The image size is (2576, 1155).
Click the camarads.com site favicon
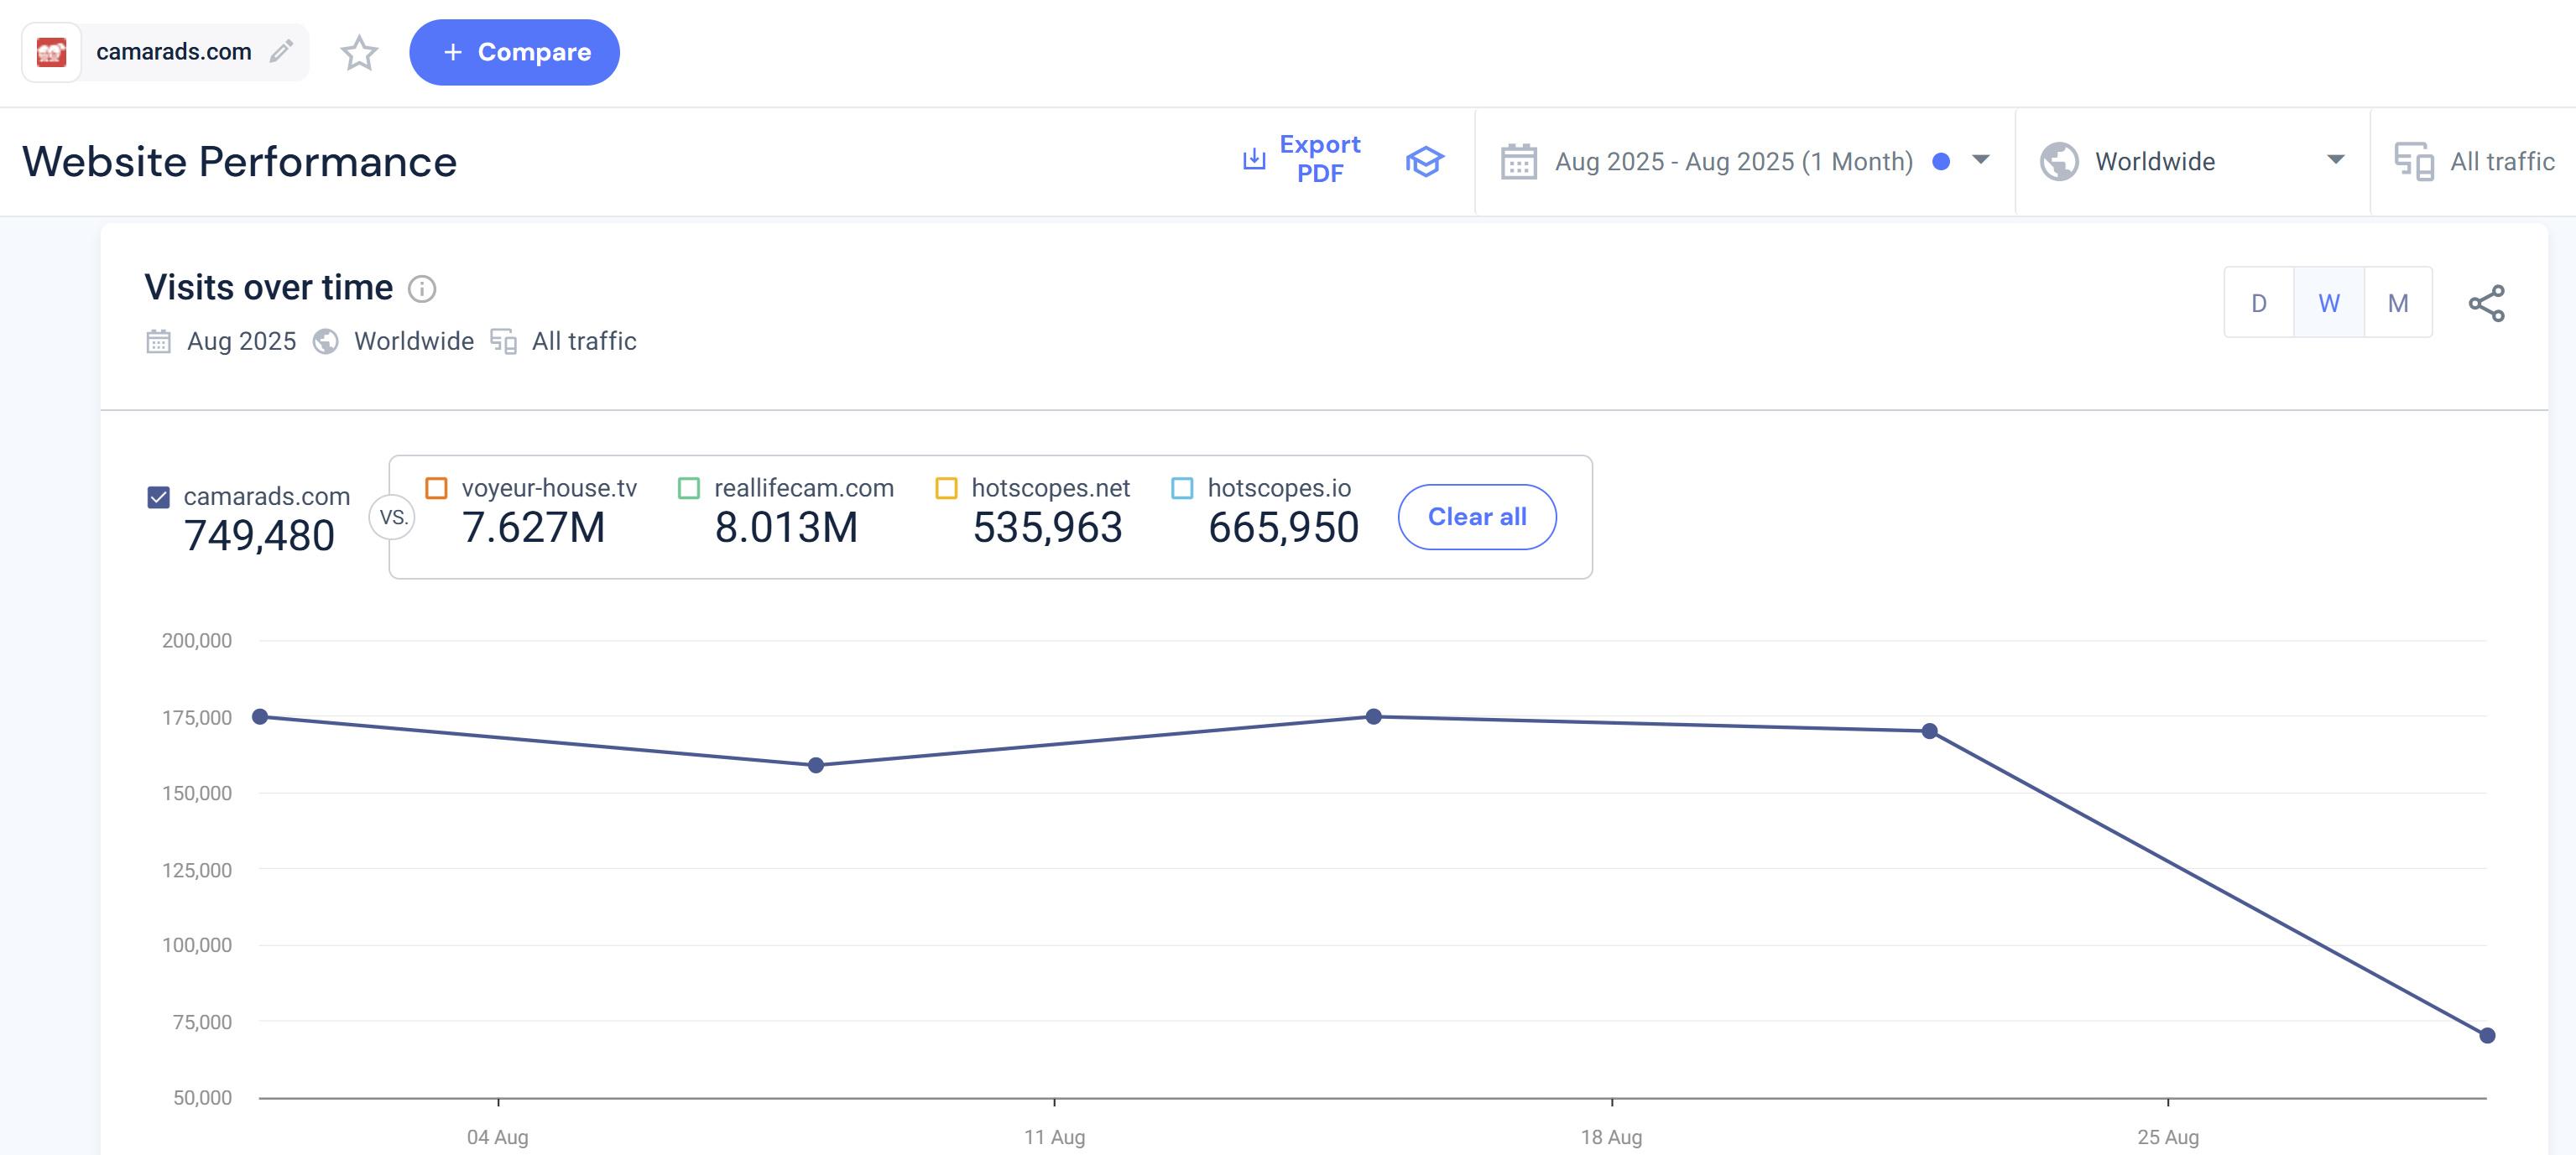[x=51, y=52]
